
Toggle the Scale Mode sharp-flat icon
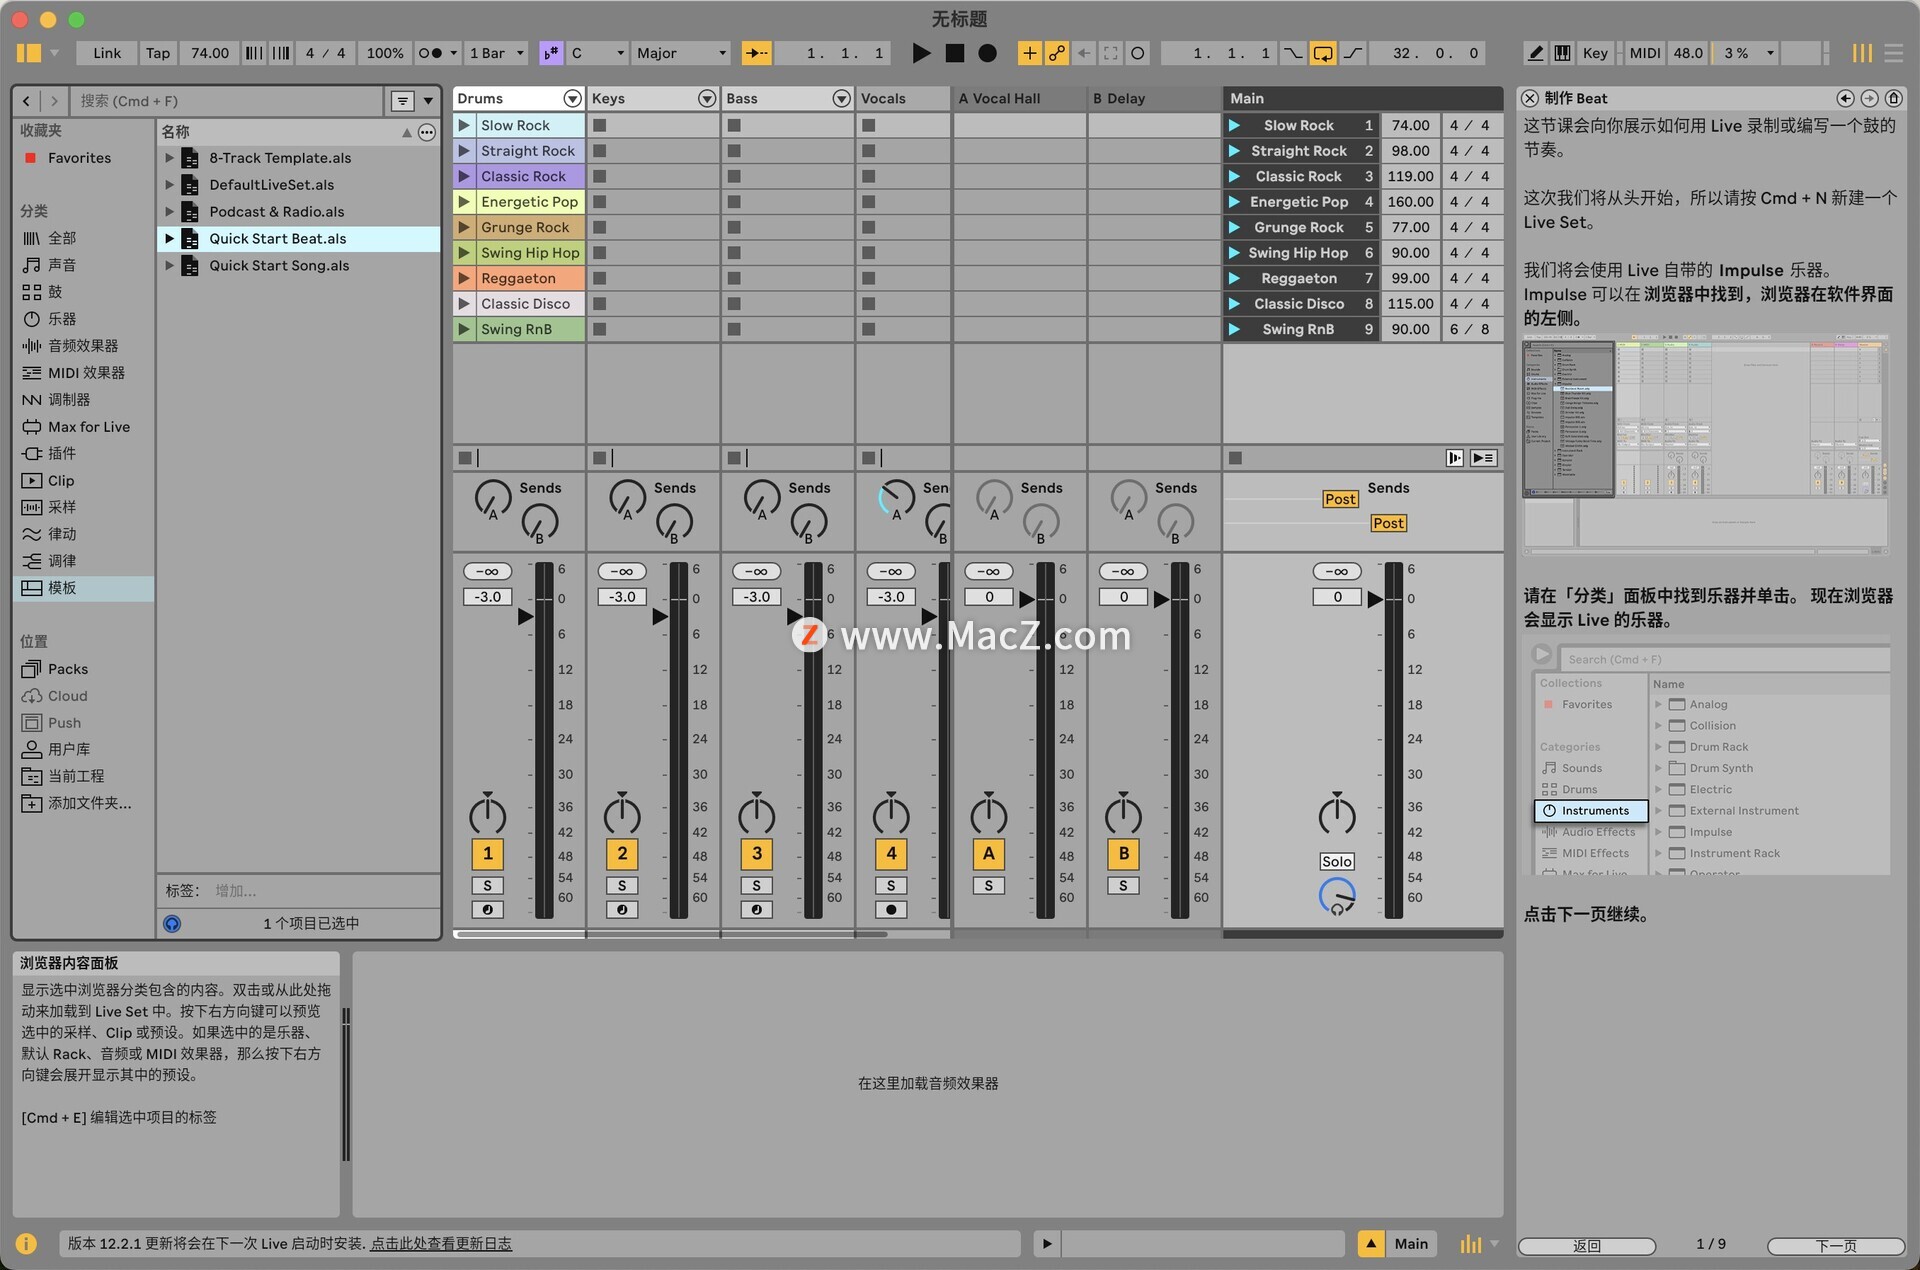click(x=551, y=53)
